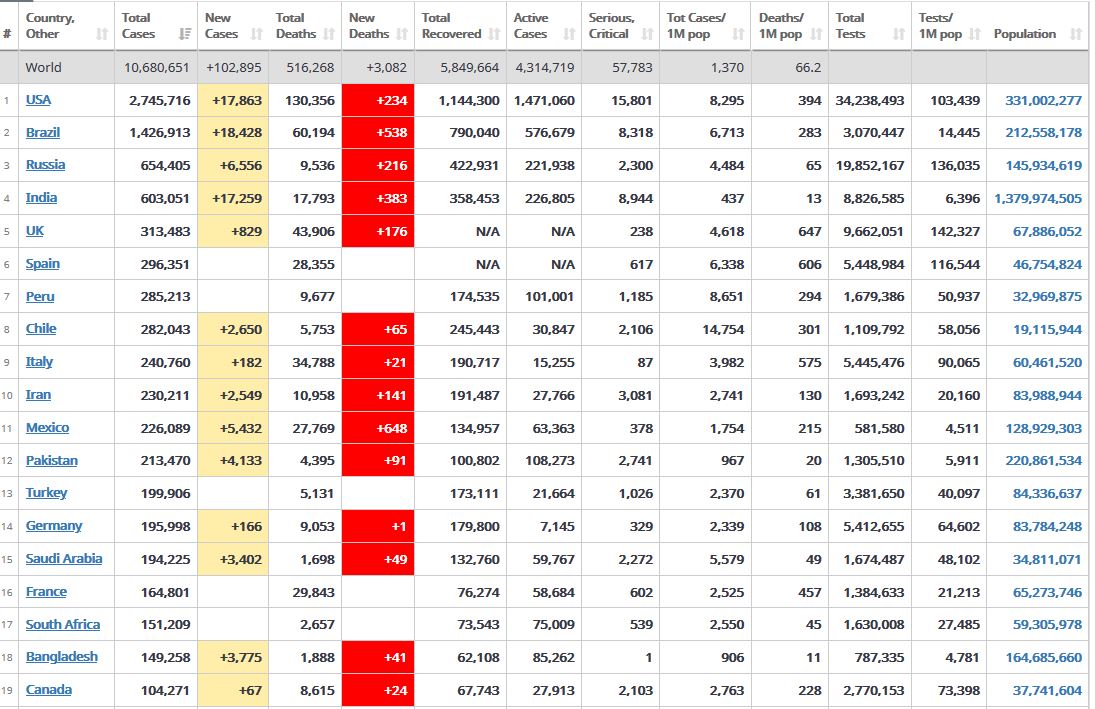
Task: Open the Saudi Arabia country link
Action: click(64, 559)
